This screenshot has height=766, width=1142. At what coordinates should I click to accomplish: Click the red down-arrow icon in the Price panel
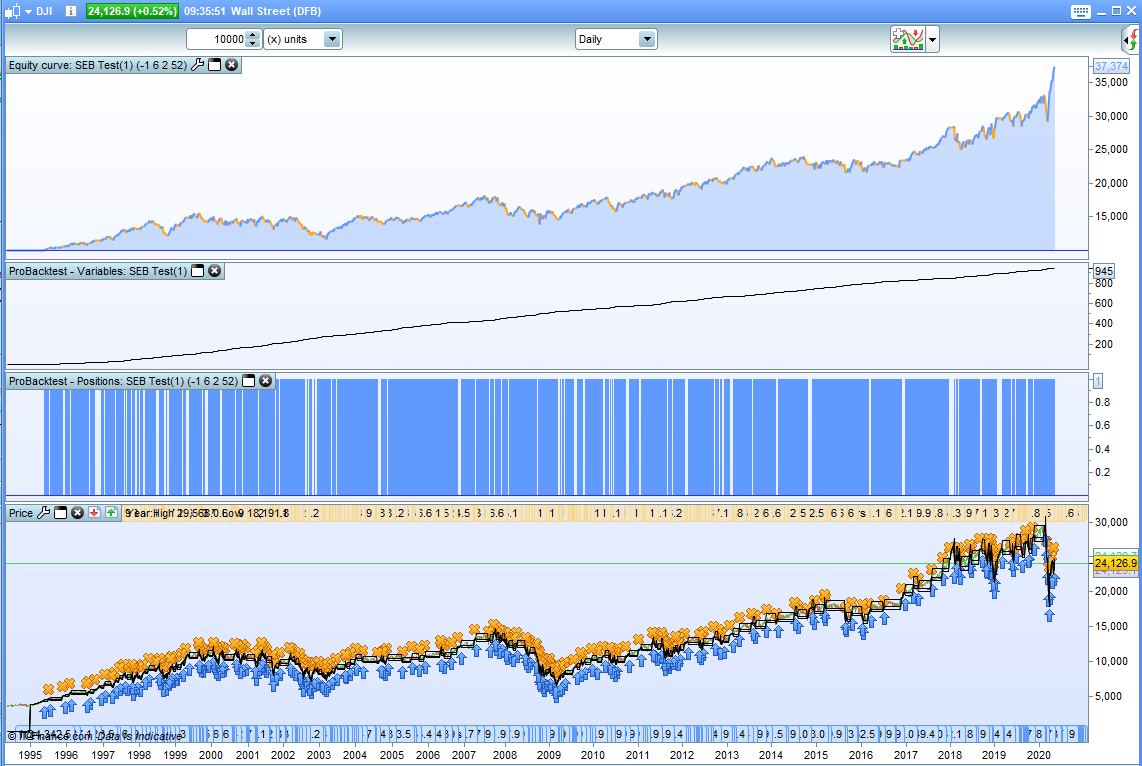tap(94, 513)
